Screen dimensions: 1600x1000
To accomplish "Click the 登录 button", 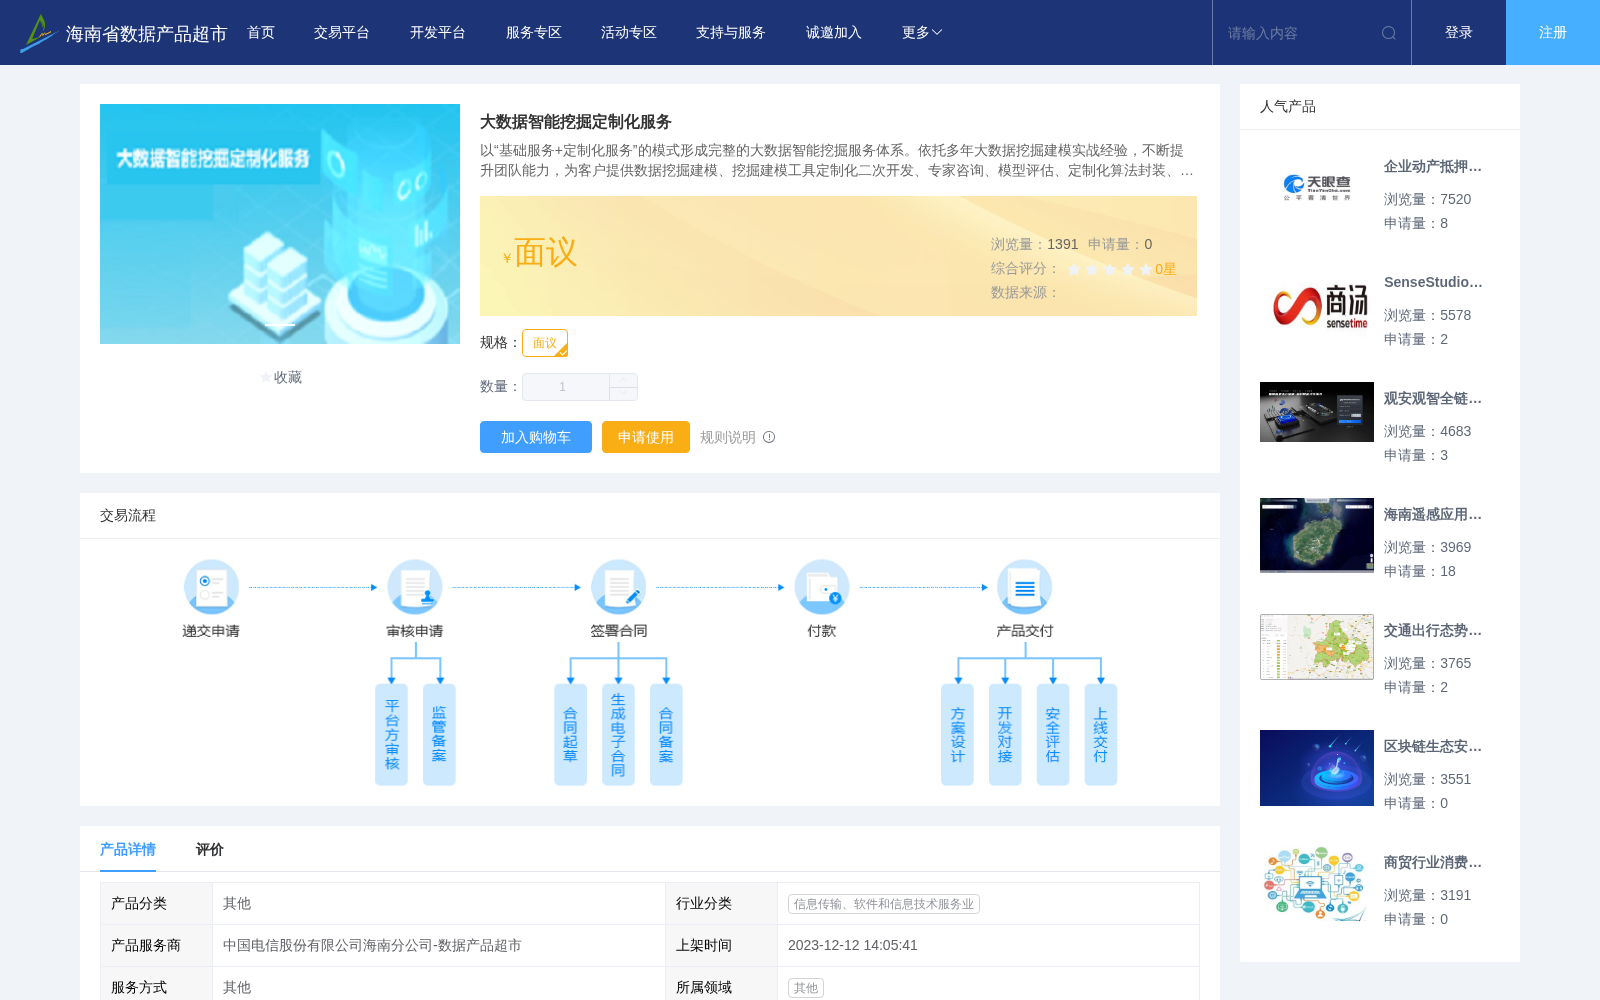I will [1459, 33].
